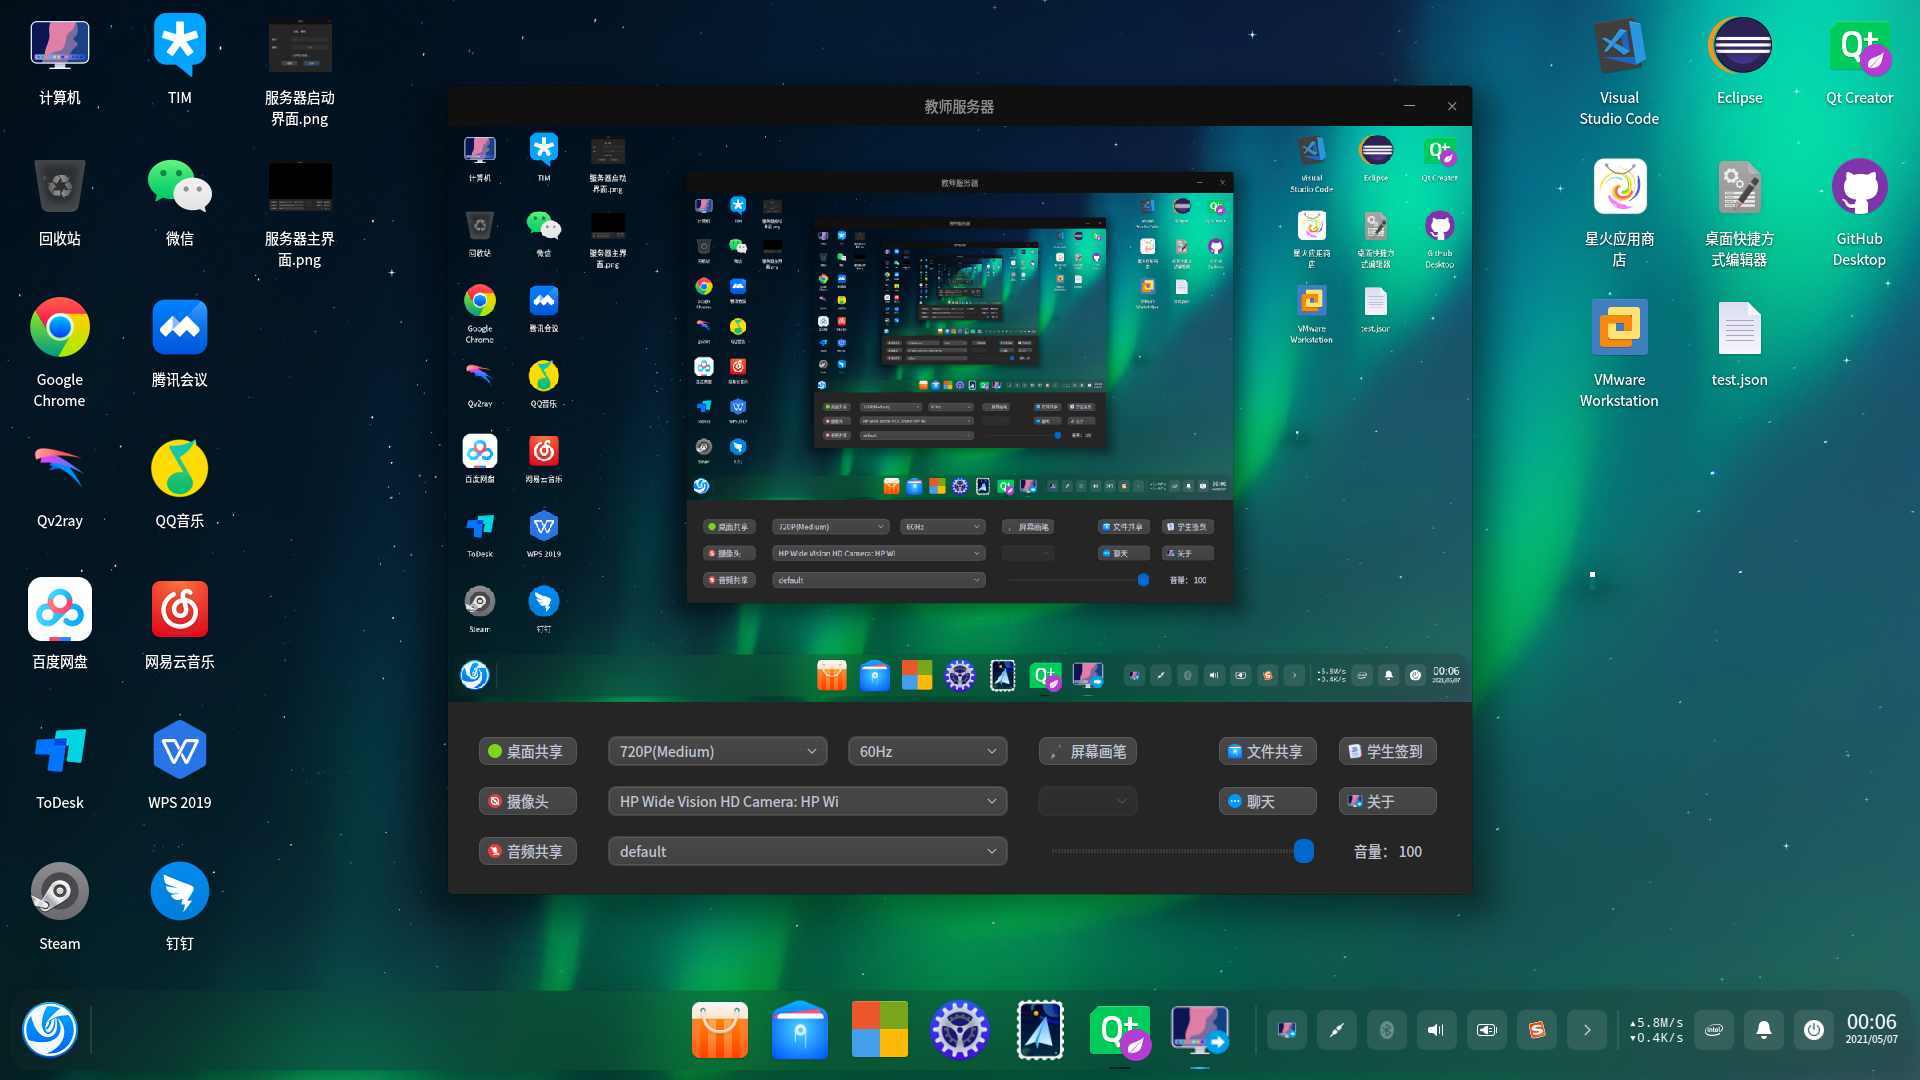This screenshot has width=1920, height=1080.
Task: Open the ToDesk desktop icon
Action: tap(60, 751)
